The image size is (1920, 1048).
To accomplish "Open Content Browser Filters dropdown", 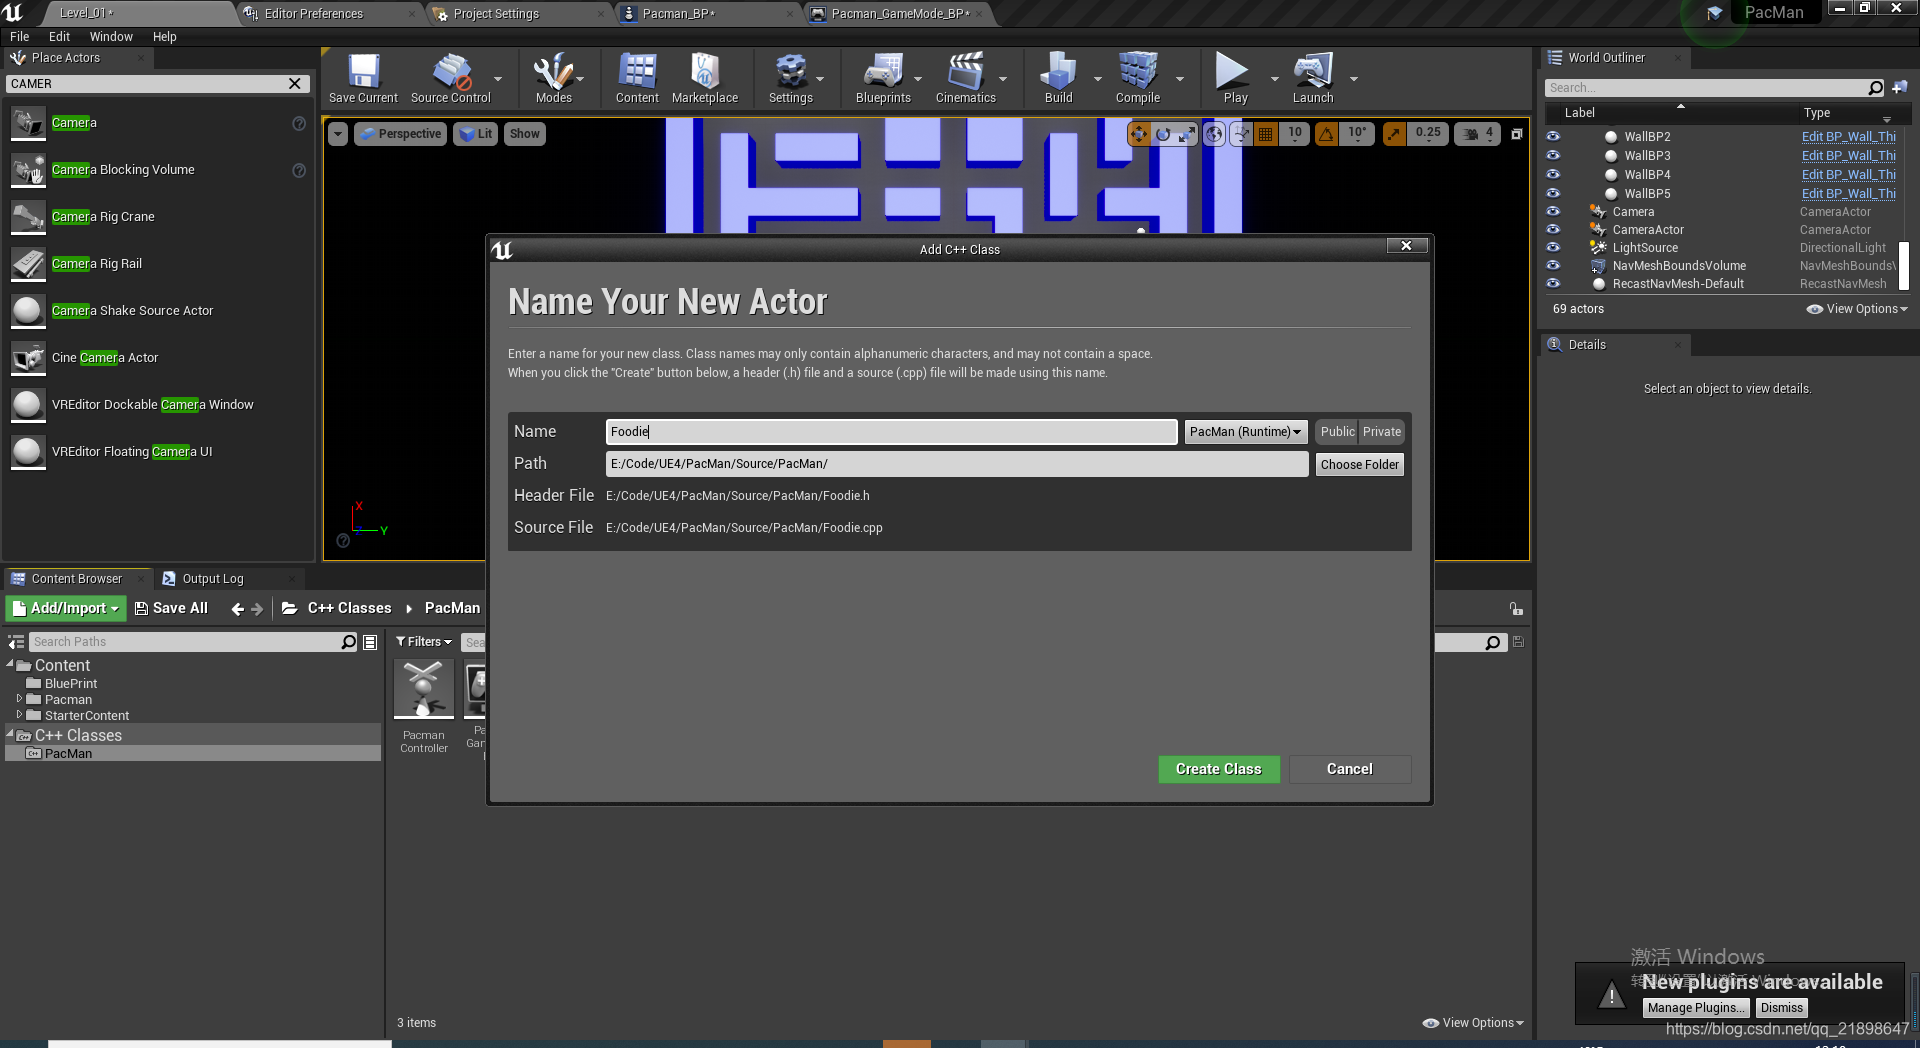I will (424, 642).
